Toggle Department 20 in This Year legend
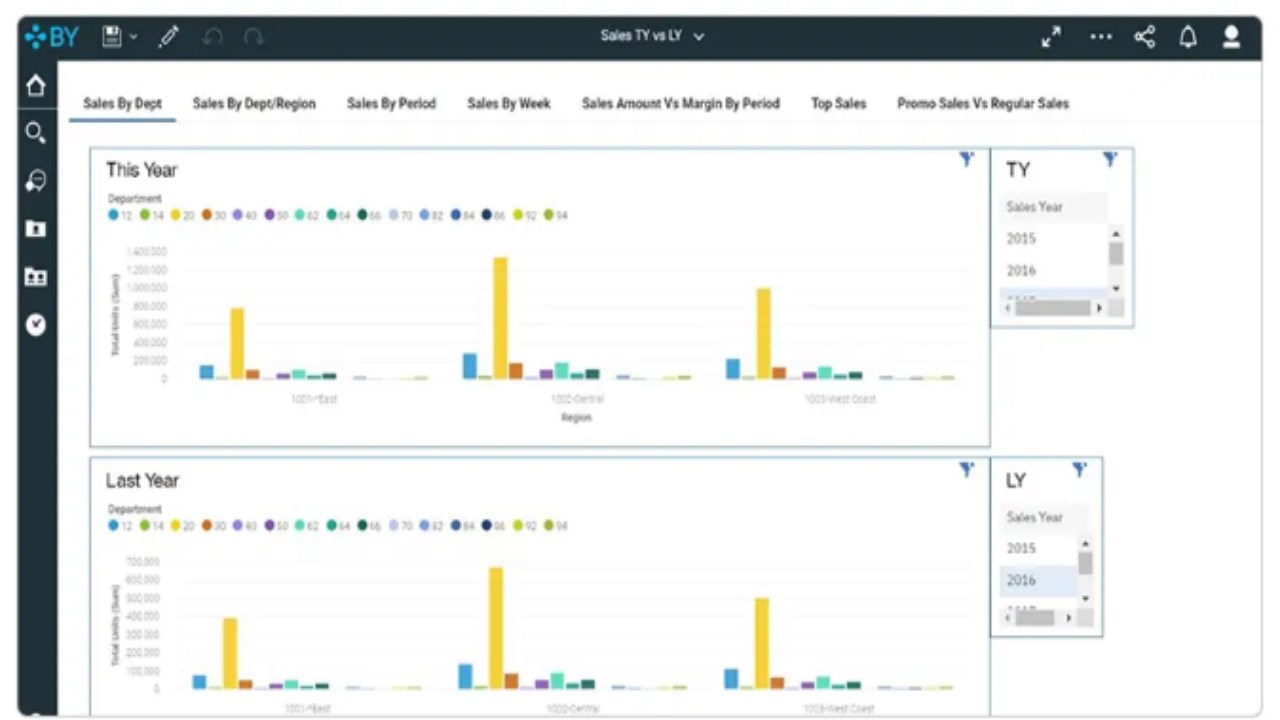Viewport: 1280px width, 720px height. click(183, 215)
